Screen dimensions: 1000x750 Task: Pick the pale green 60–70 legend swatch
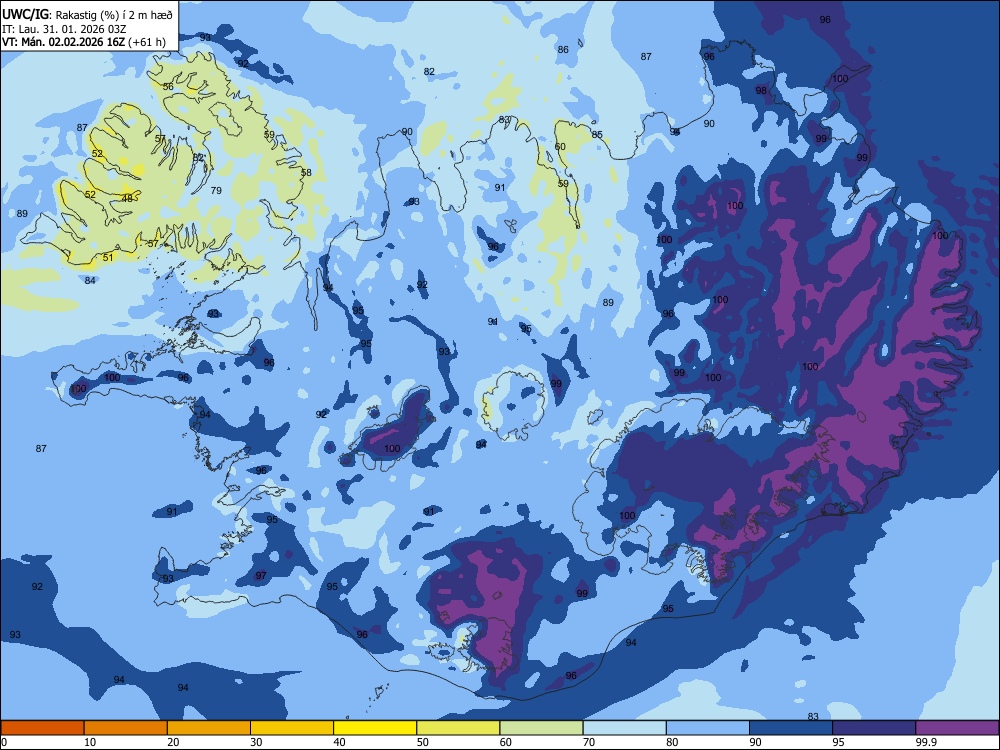point(541,728)
